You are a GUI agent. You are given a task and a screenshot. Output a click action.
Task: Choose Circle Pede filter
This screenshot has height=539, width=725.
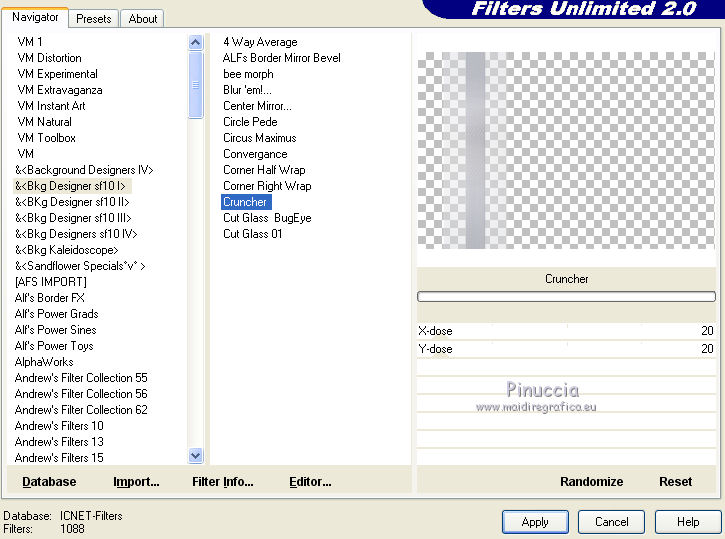(x=250, y=122)
